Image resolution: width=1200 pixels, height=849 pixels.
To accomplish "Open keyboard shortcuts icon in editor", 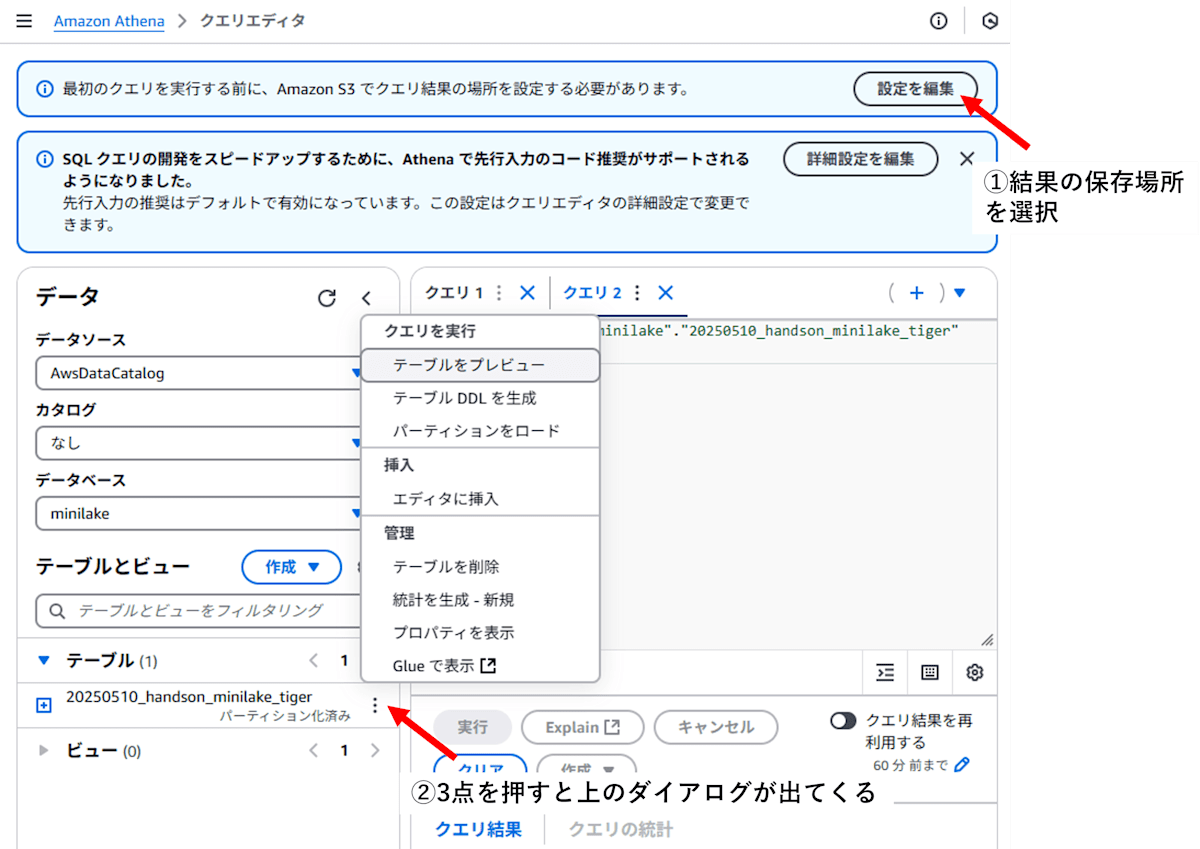I will tap(930, 672).
